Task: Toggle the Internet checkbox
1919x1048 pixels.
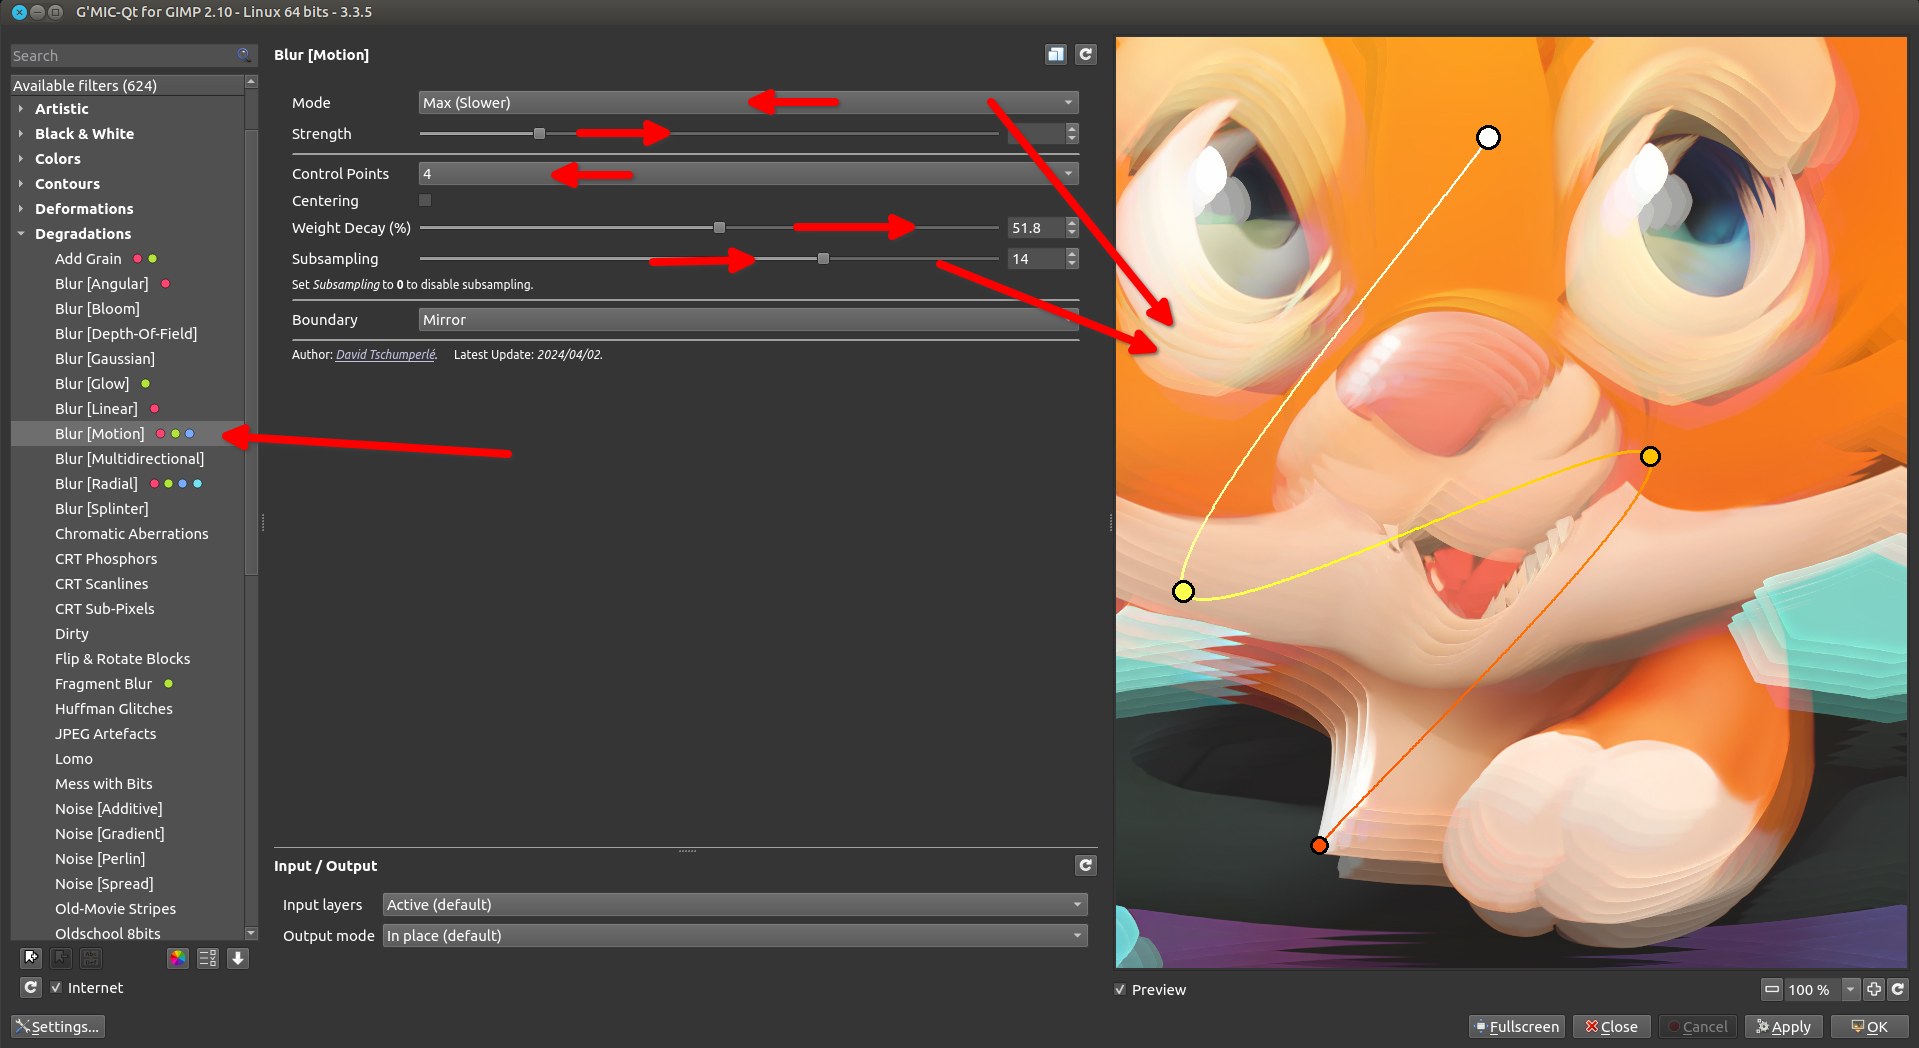Action: (56, 987)
